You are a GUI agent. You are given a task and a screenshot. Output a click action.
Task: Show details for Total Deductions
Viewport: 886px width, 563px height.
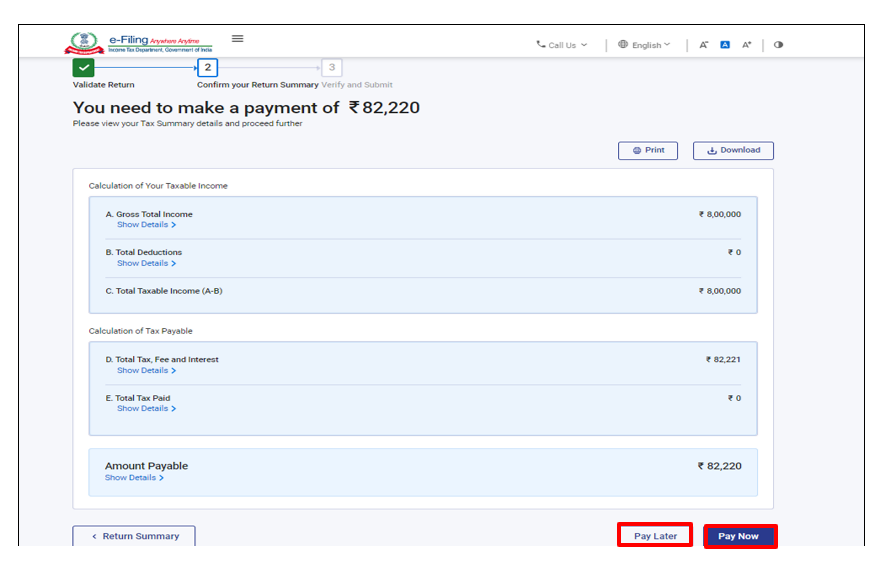point(146,264)
